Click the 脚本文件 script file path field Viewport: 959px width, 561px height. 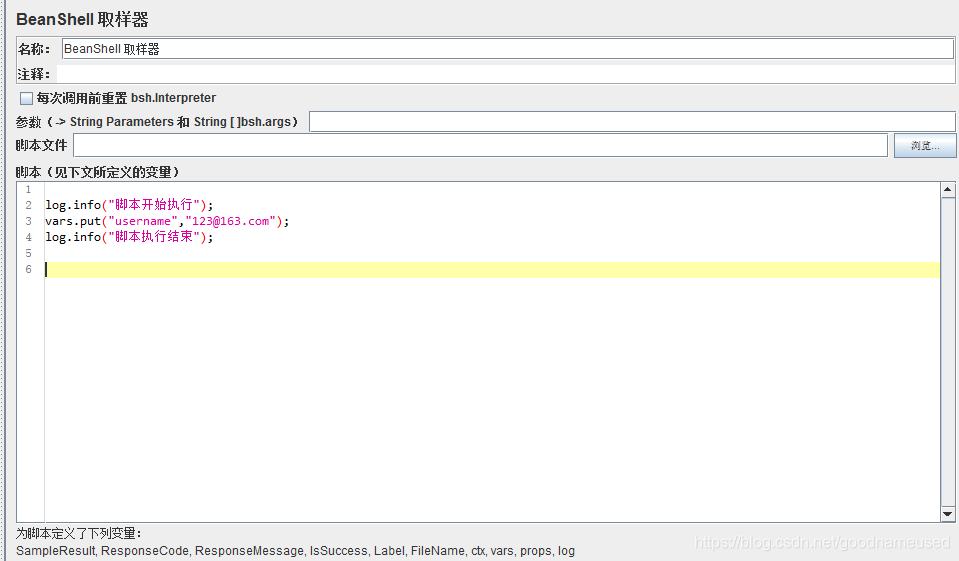pos(480,146)
